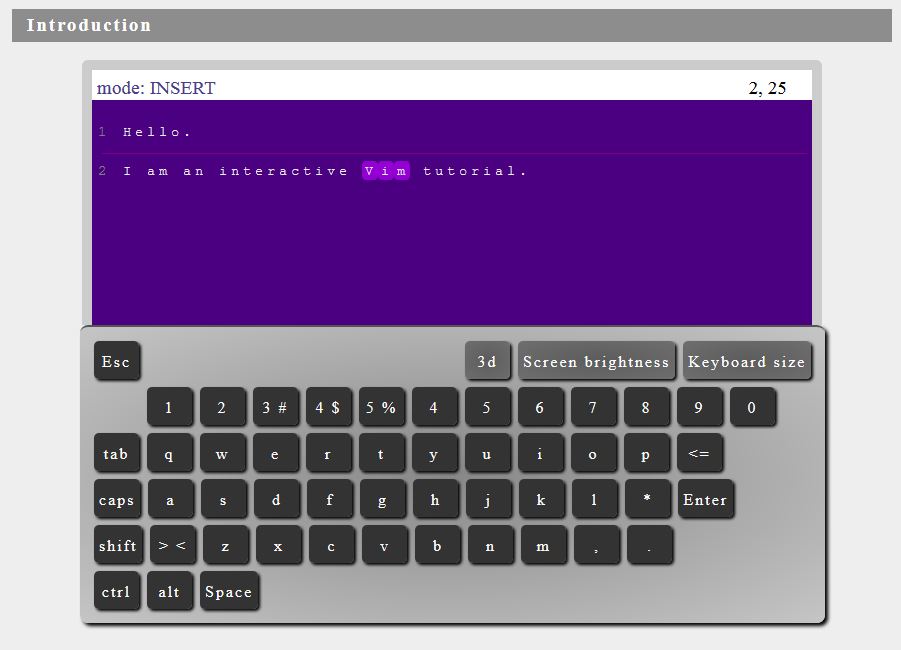Click the tab key
This screenshot has height=650, width=901.
(117, 453)
